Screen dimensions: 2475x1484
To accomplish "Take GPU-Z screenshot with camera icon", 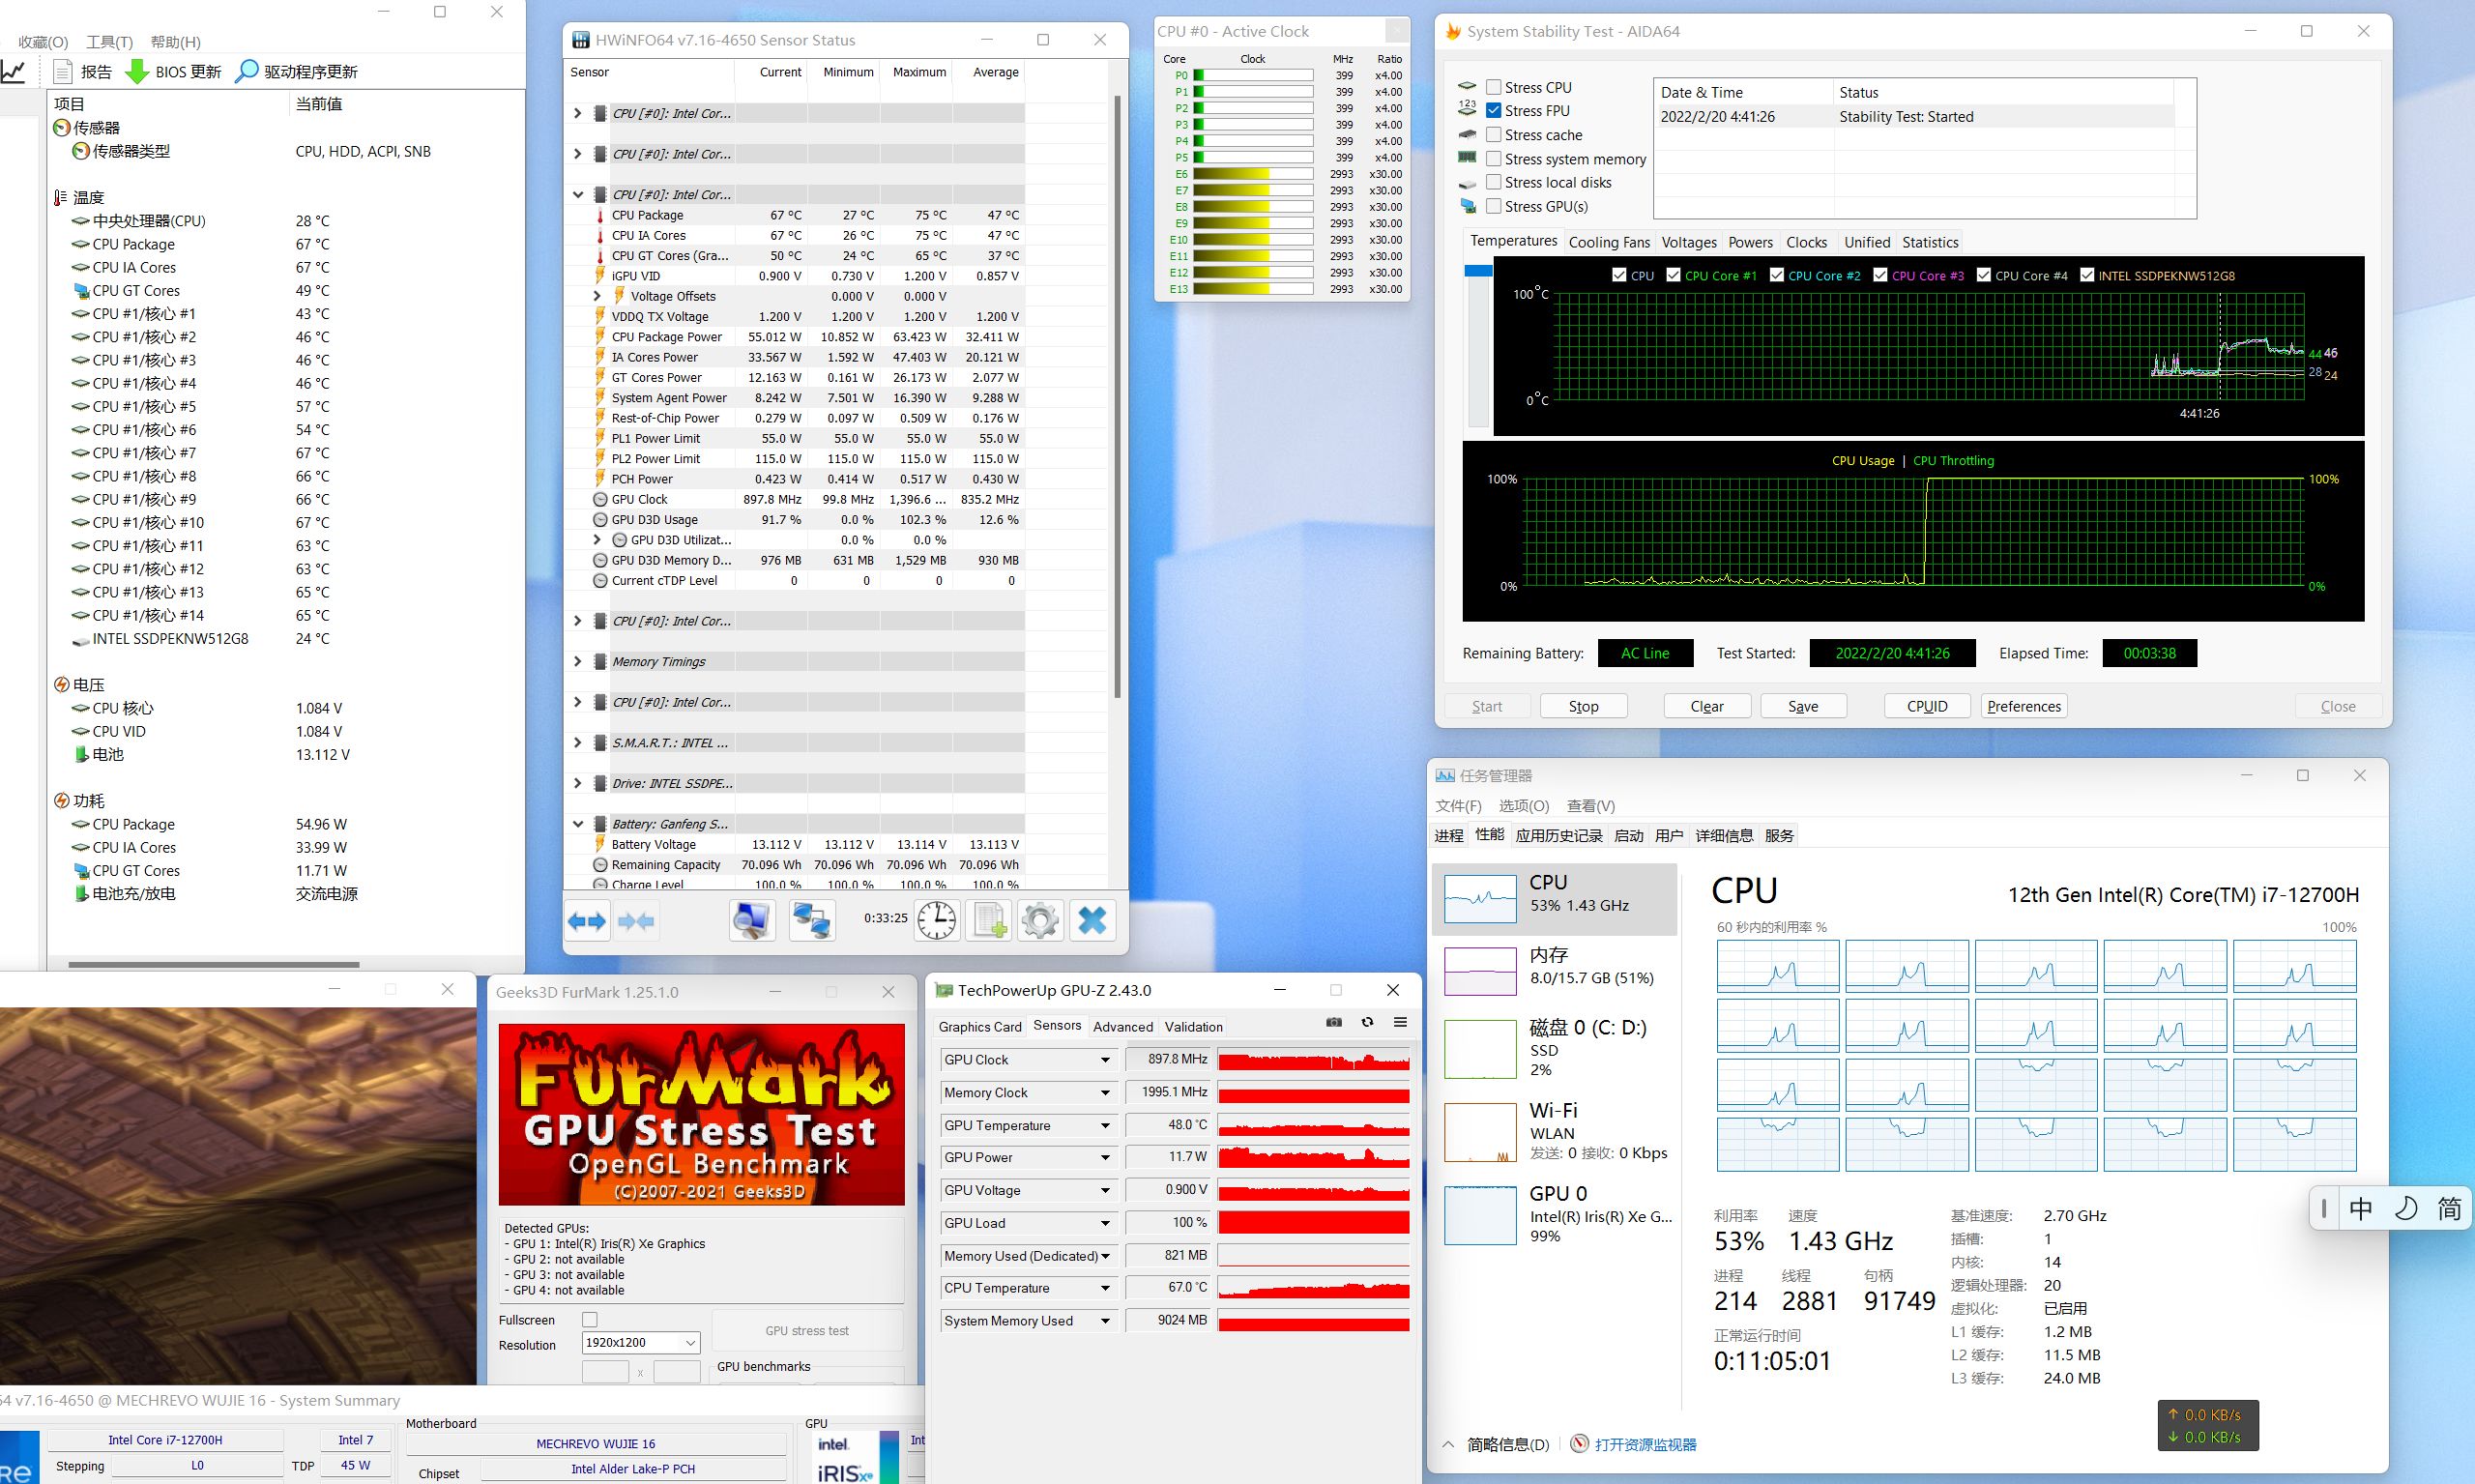I will (x=1334, y=1022).
